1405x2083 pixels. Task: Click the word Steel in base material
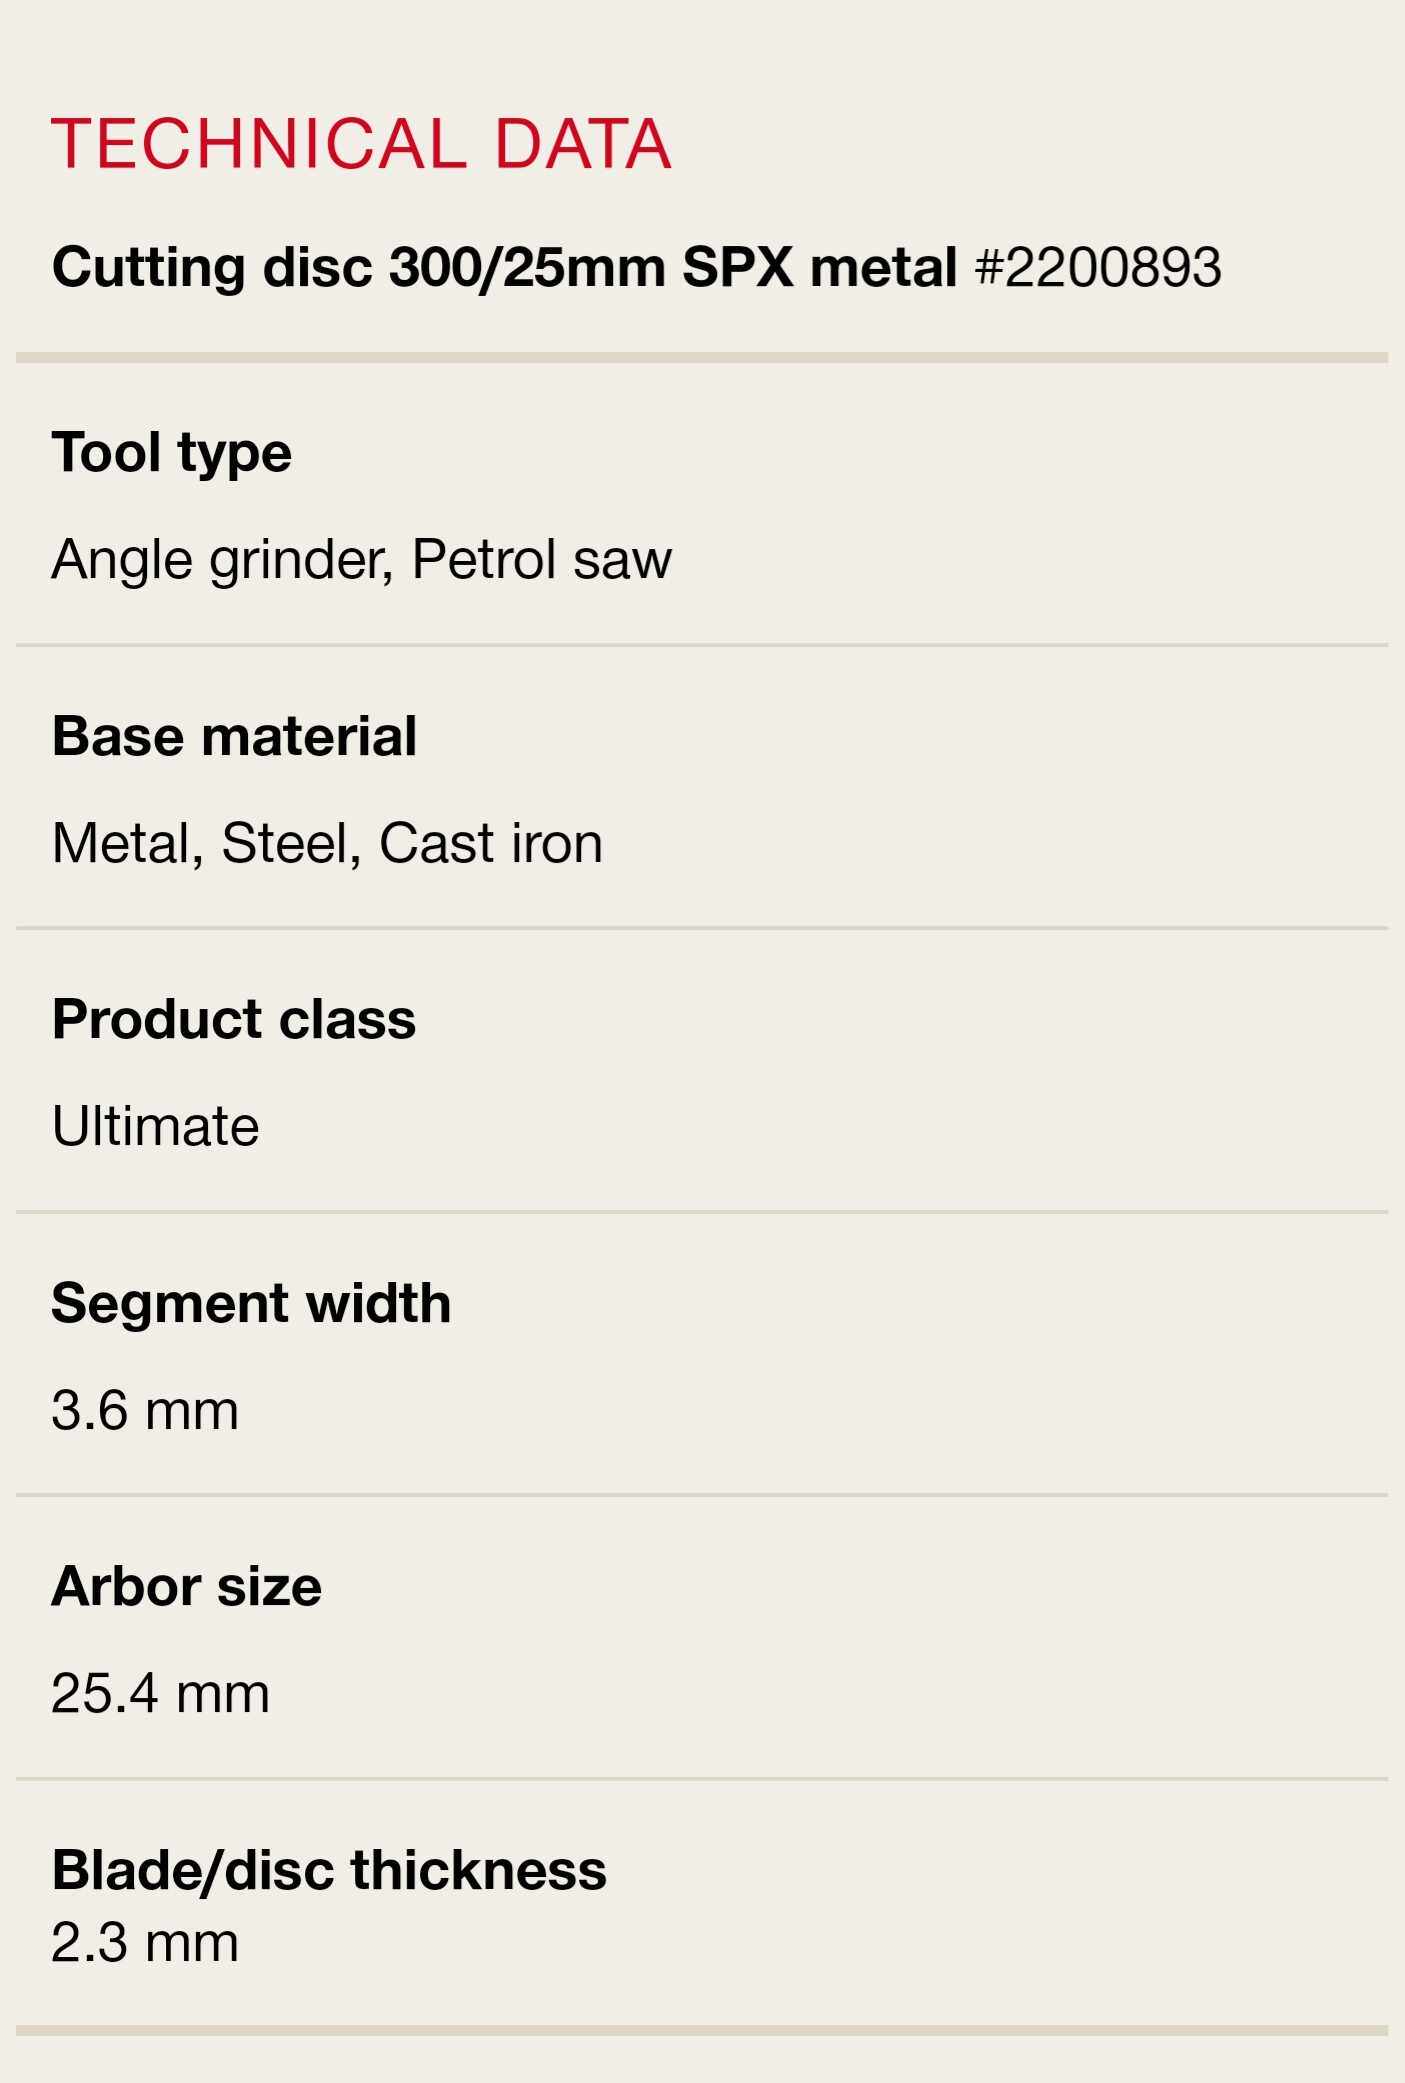point(284,843)
